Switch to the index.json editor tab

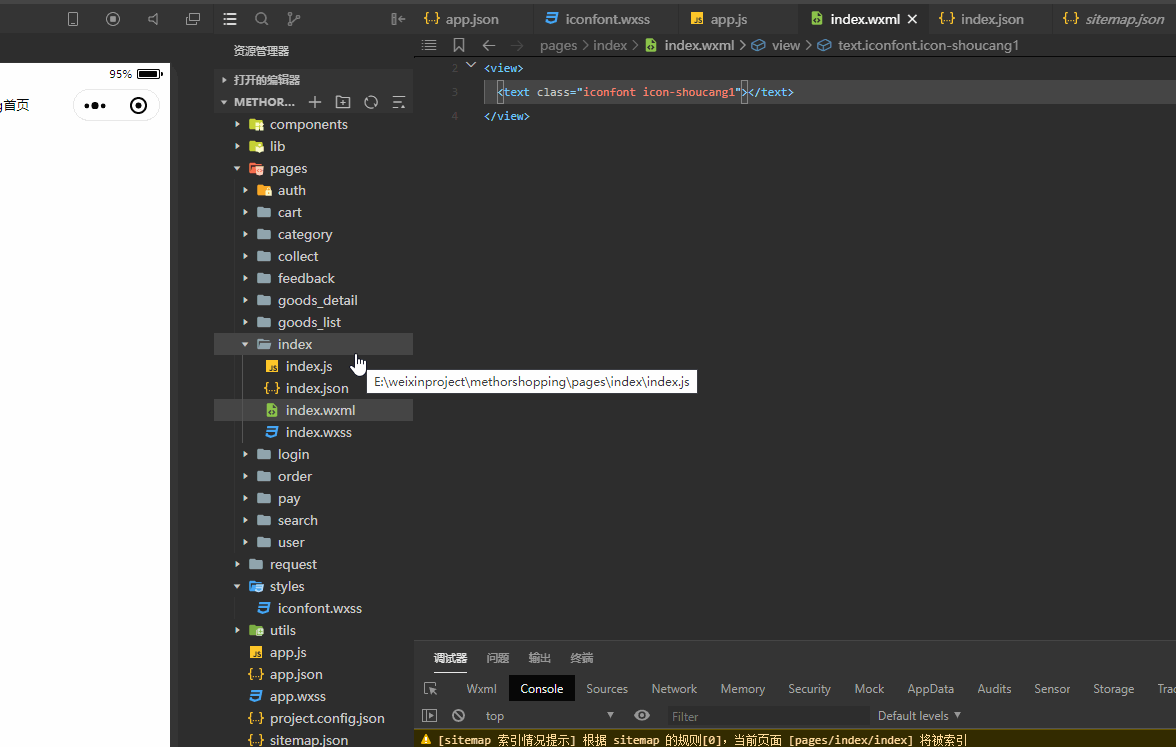click(992, 19)
